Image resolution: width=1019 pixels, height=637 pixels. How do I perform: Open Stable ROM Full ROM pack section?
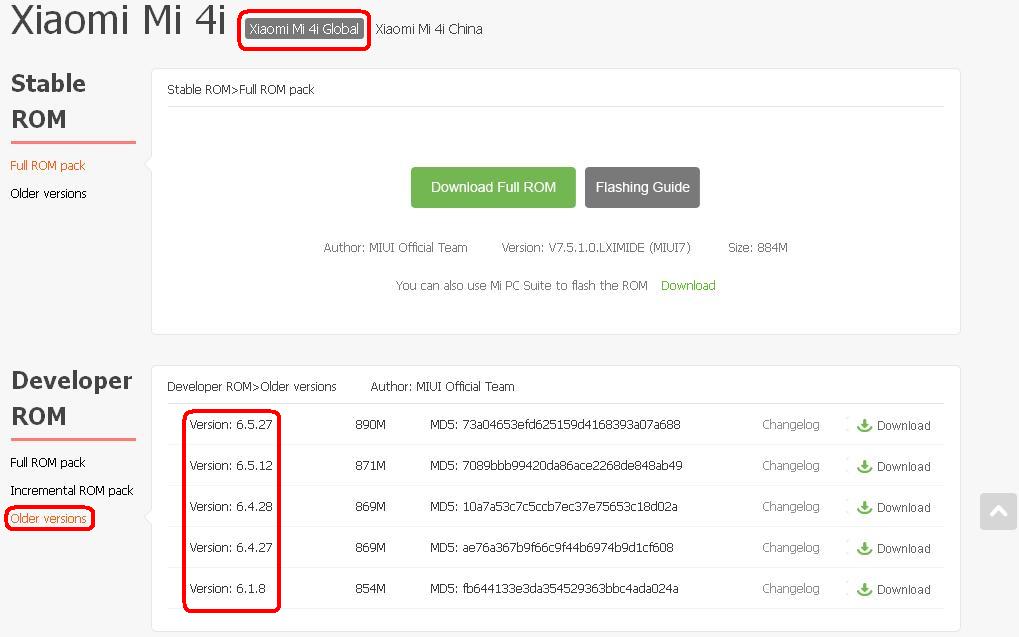[47, 165]
